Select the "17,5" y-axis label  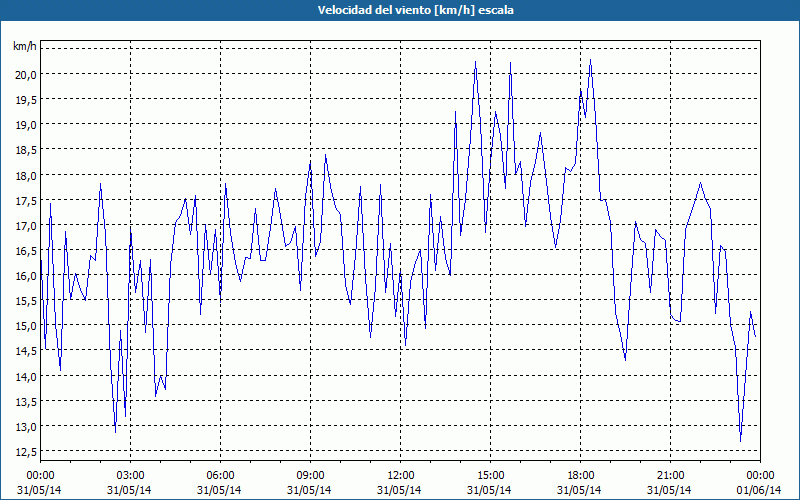point(27,200)
